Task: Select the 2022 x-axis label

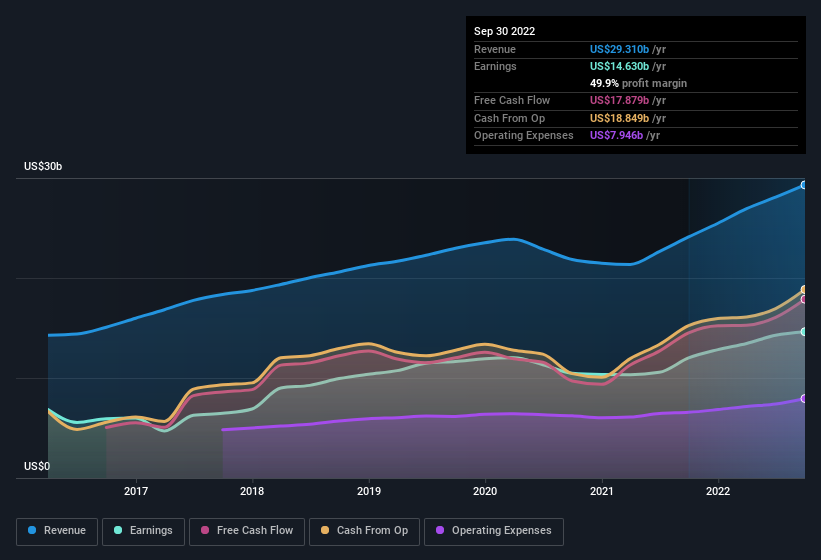Action: tap(718, 491)
